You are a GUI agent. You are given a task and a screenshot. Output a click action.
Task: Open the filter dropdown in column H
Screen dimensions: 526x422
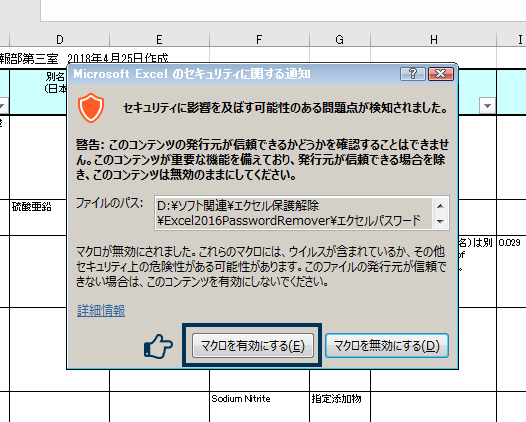(x=487, y=106)
